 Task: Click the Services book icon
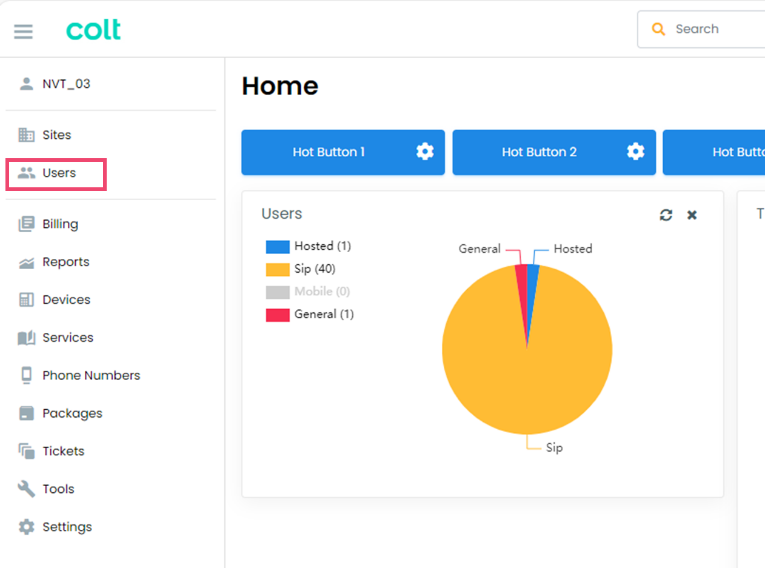(26, 338)
